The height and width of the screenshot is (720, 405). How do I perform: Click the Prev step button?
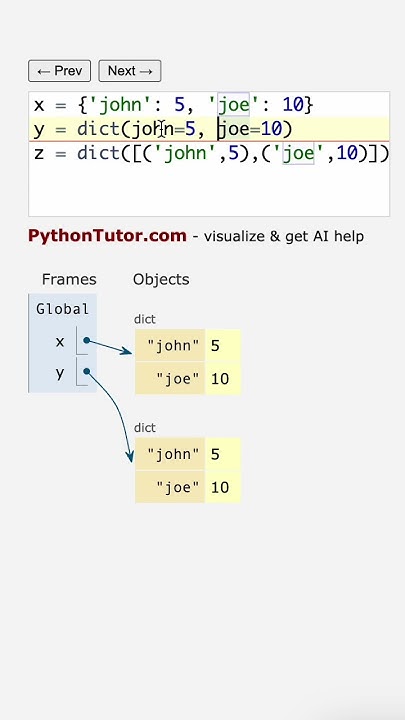pyautogui.click(x=60, y=71)
